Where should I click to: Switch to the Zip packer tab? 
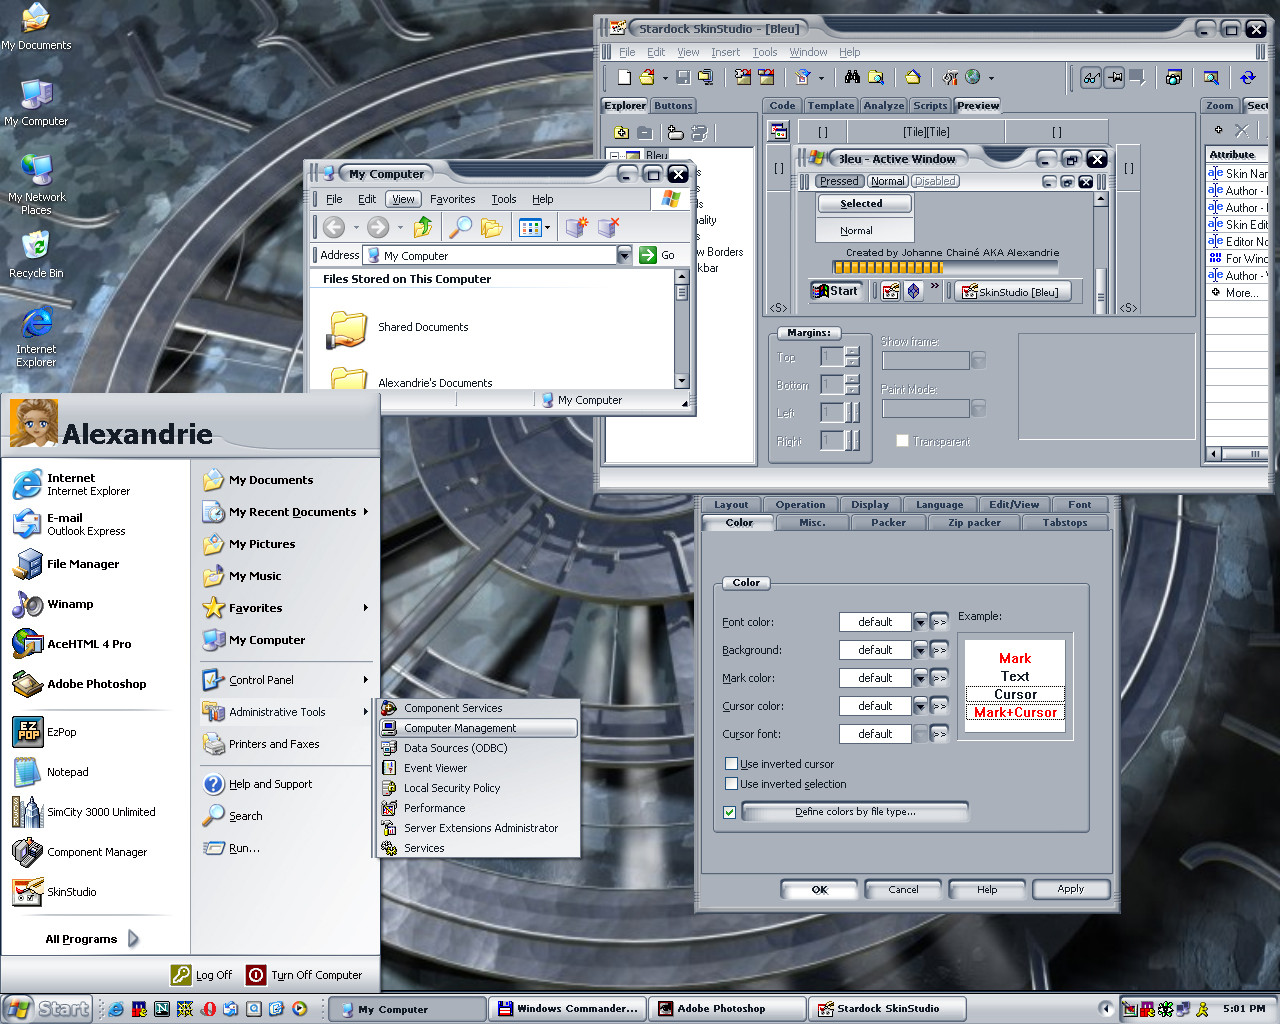point(974,523)
